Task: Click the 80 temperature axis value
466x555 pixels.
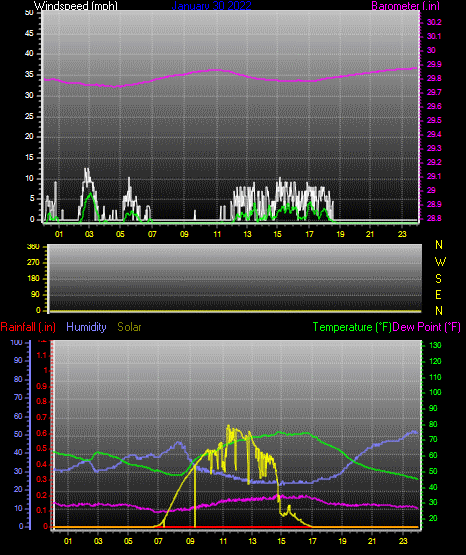Action: (x=433, y=424)
